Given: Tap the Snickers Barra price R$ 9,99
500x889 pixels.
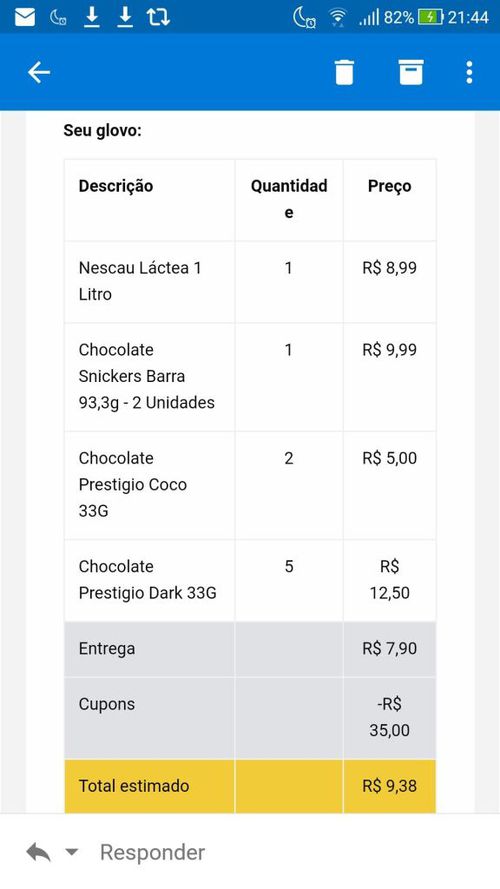Looking at the screenshot, I should click(x=389, y=350).
